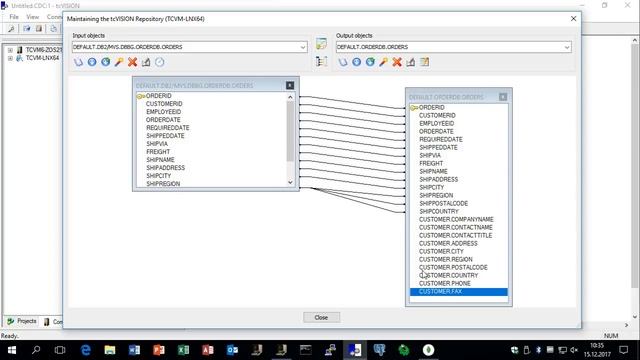Open the View menu
This screenshot has width=640, height=360.
(33, 17)
